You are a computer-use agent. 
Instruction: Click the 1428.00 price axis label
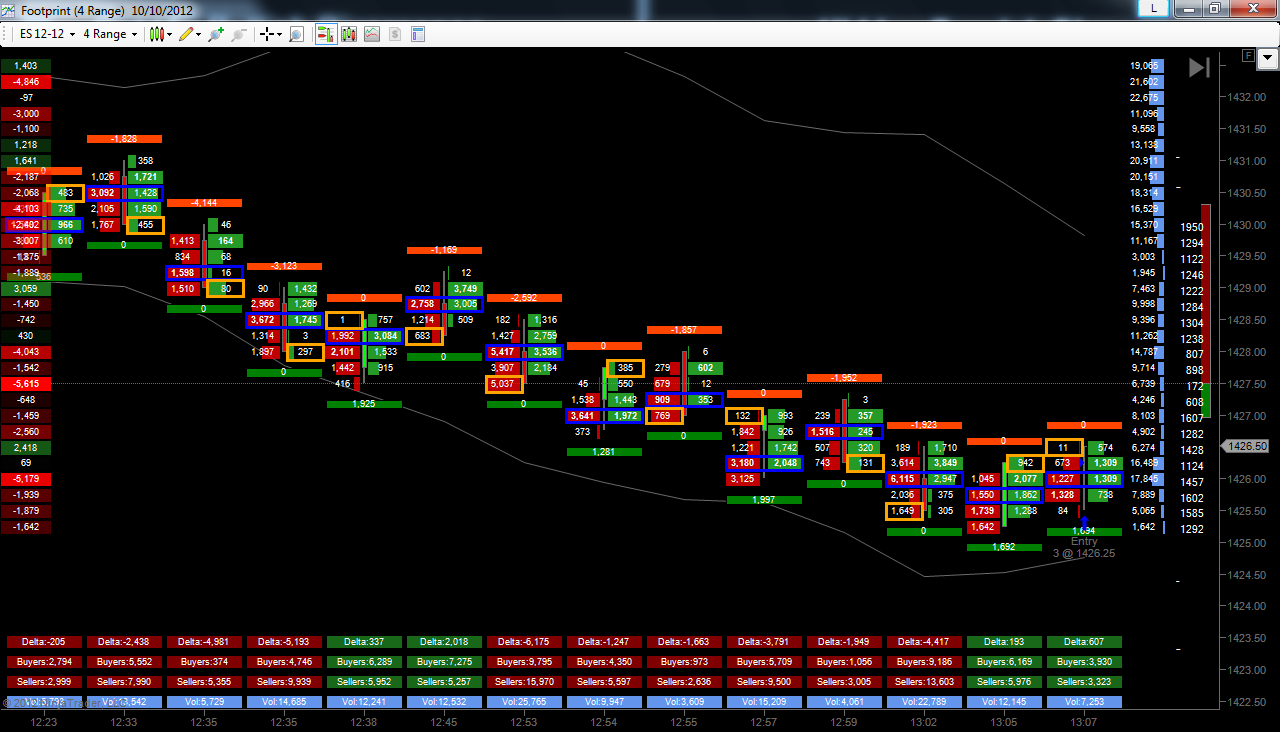[1246, 352]
